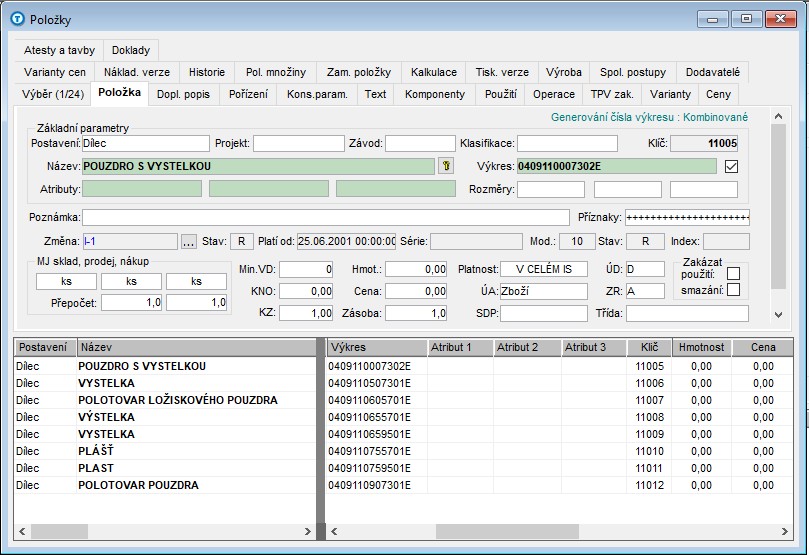Image resolution: width=809 pixels, height=555 pixels.
Task: Open the Varianty cen tab
Action: click(x=55, y=72)
